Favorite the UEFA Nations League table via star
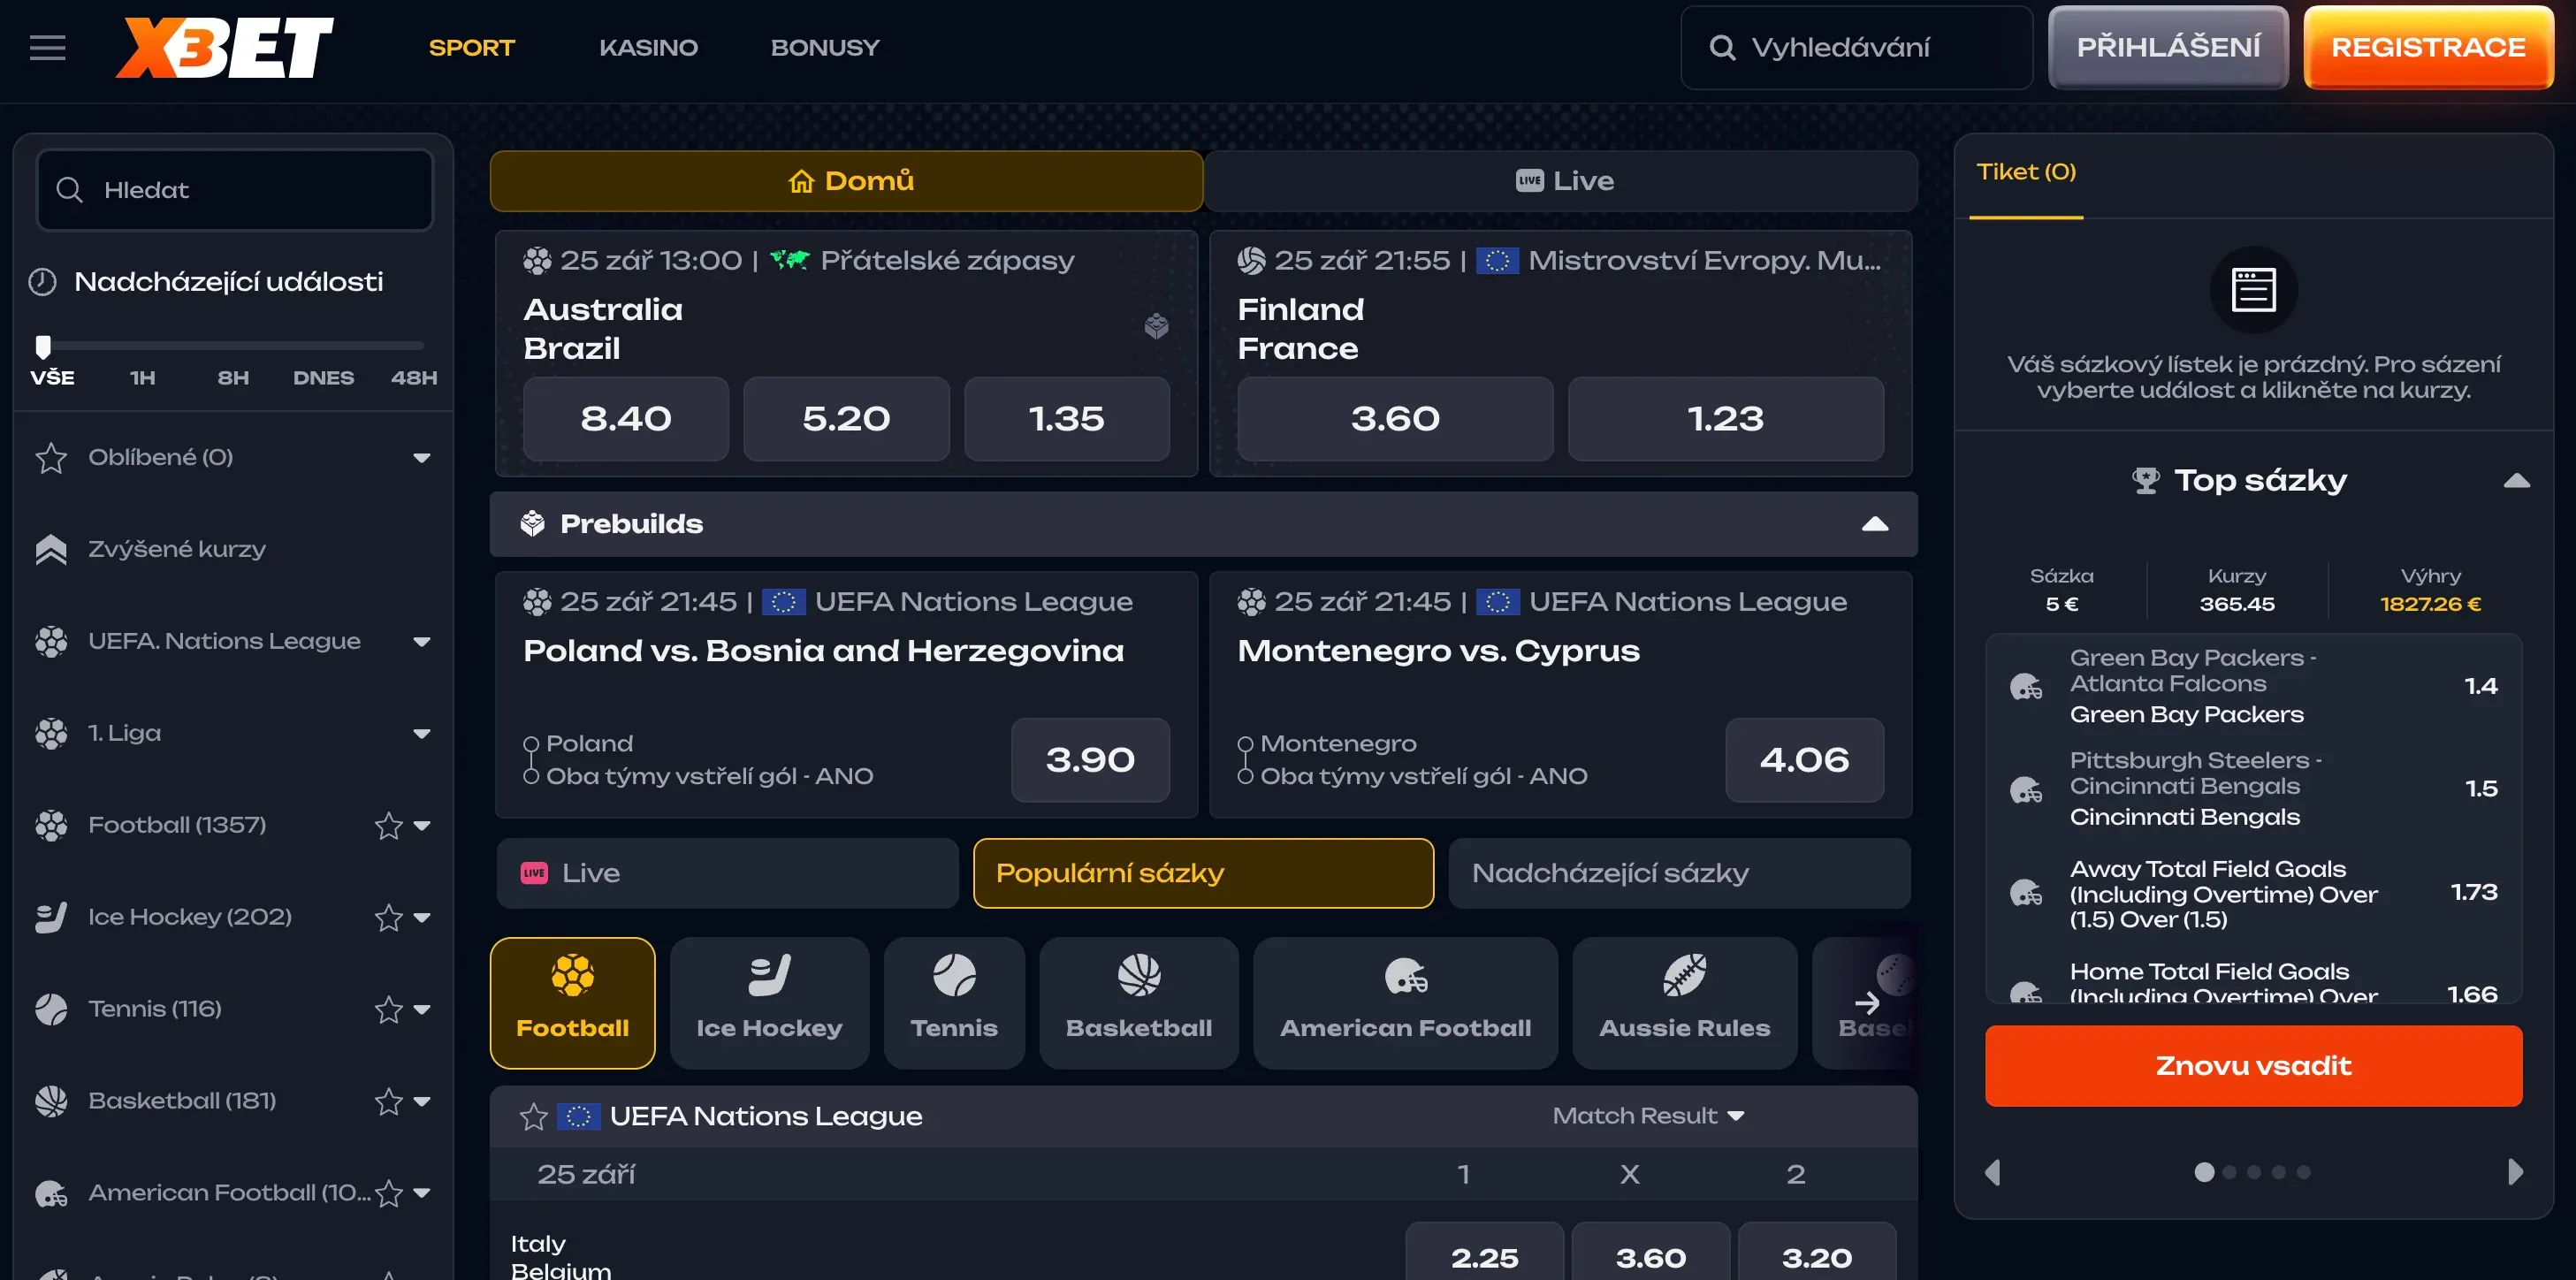The image size is (2576, 1280). [533, 1116]
